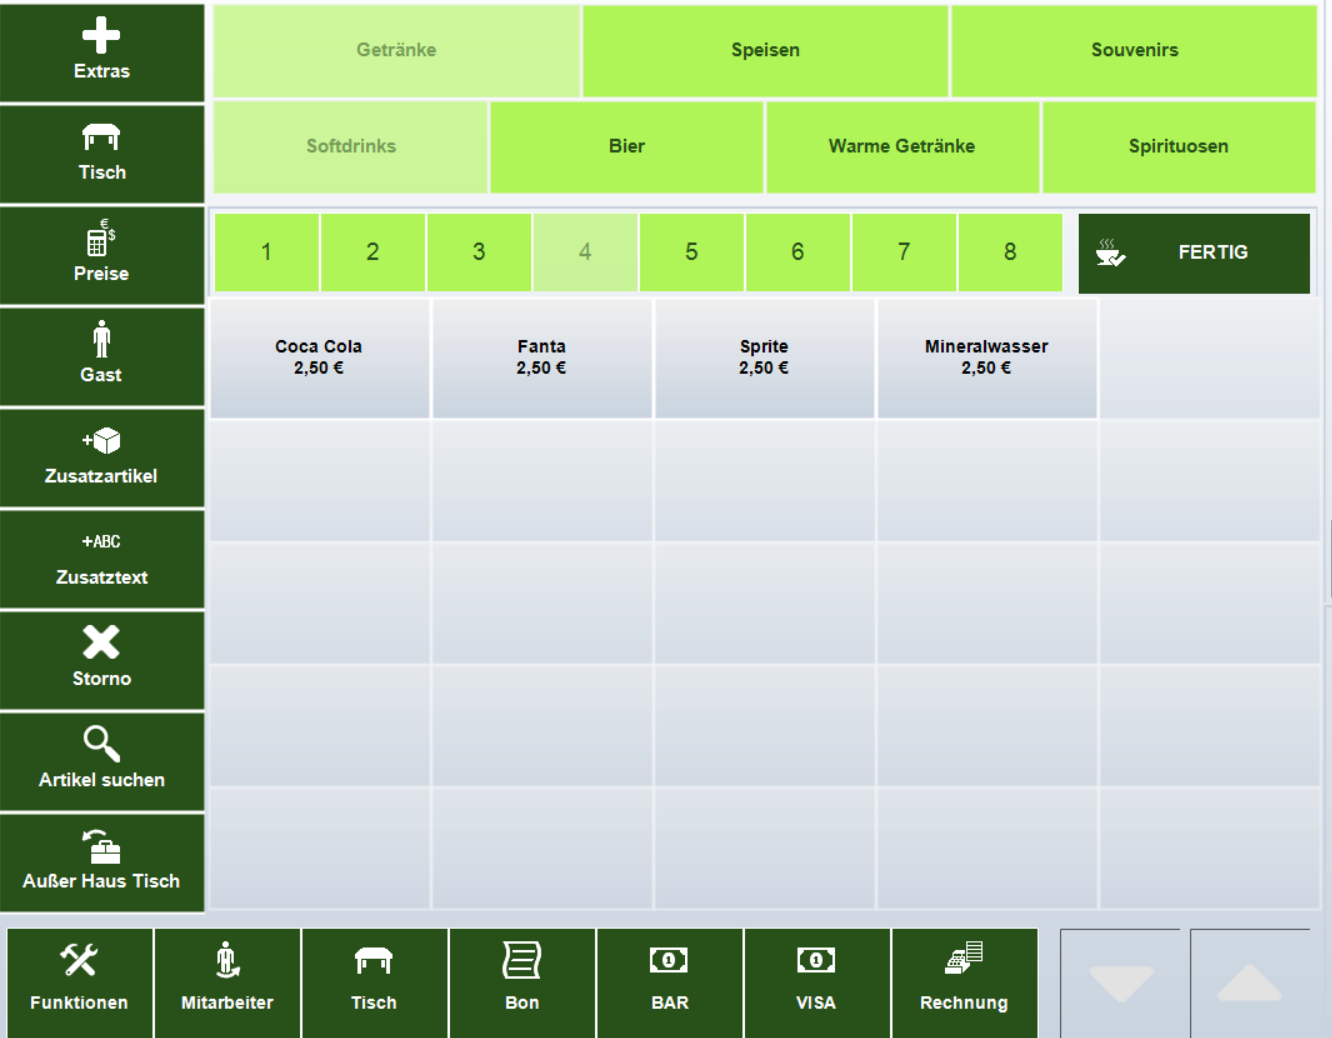Viewport: 1332px width, 1038px height.
Task: Page down with the down arrow button
Action: click(x=1121, y=983)
